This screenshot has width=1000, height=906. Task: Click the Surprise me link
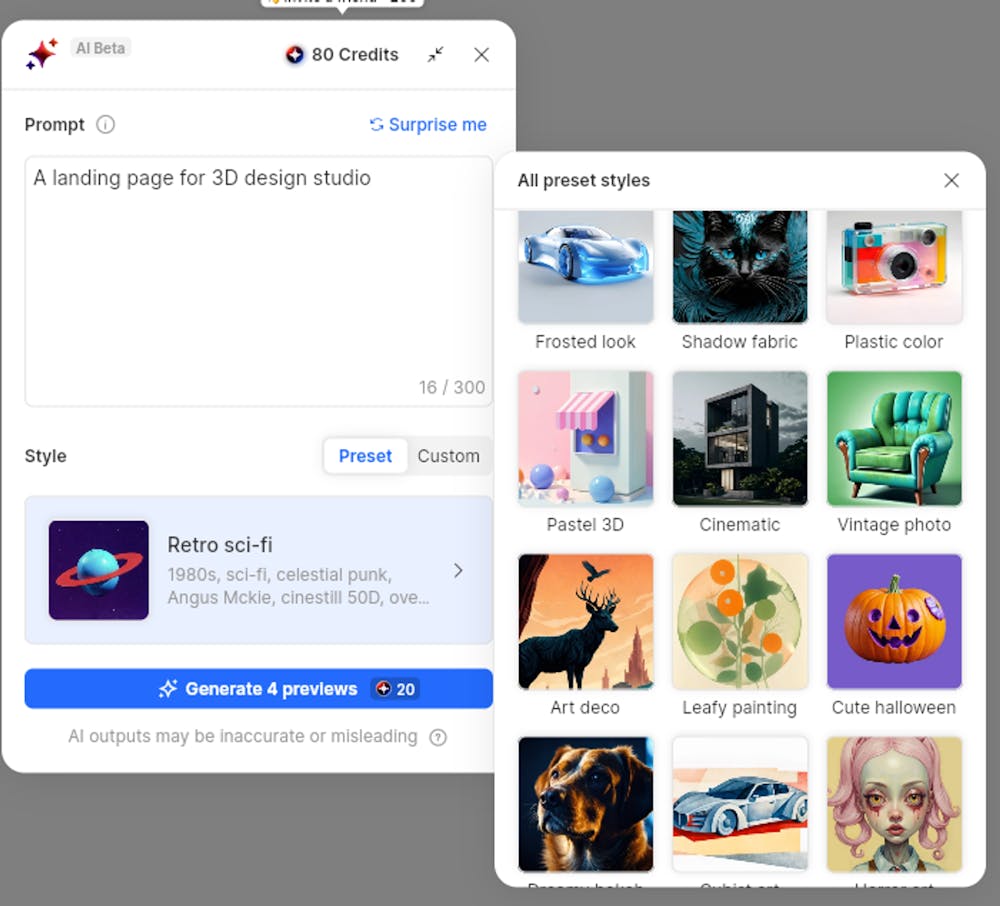tap(437, 124)
